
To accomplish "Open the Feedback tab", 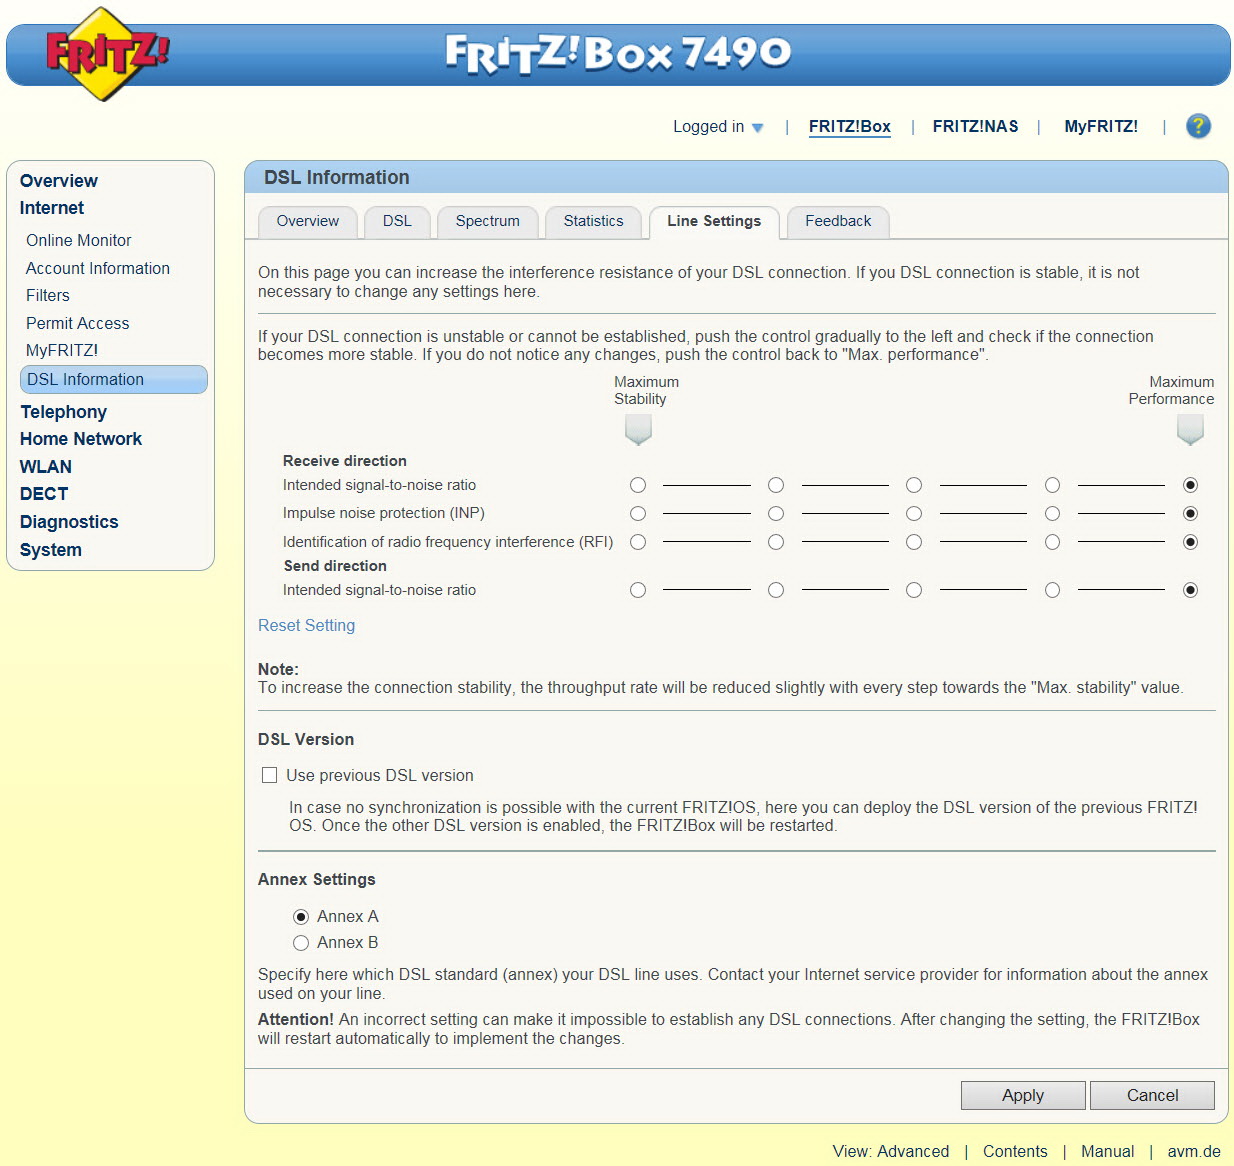I will 838,222.
